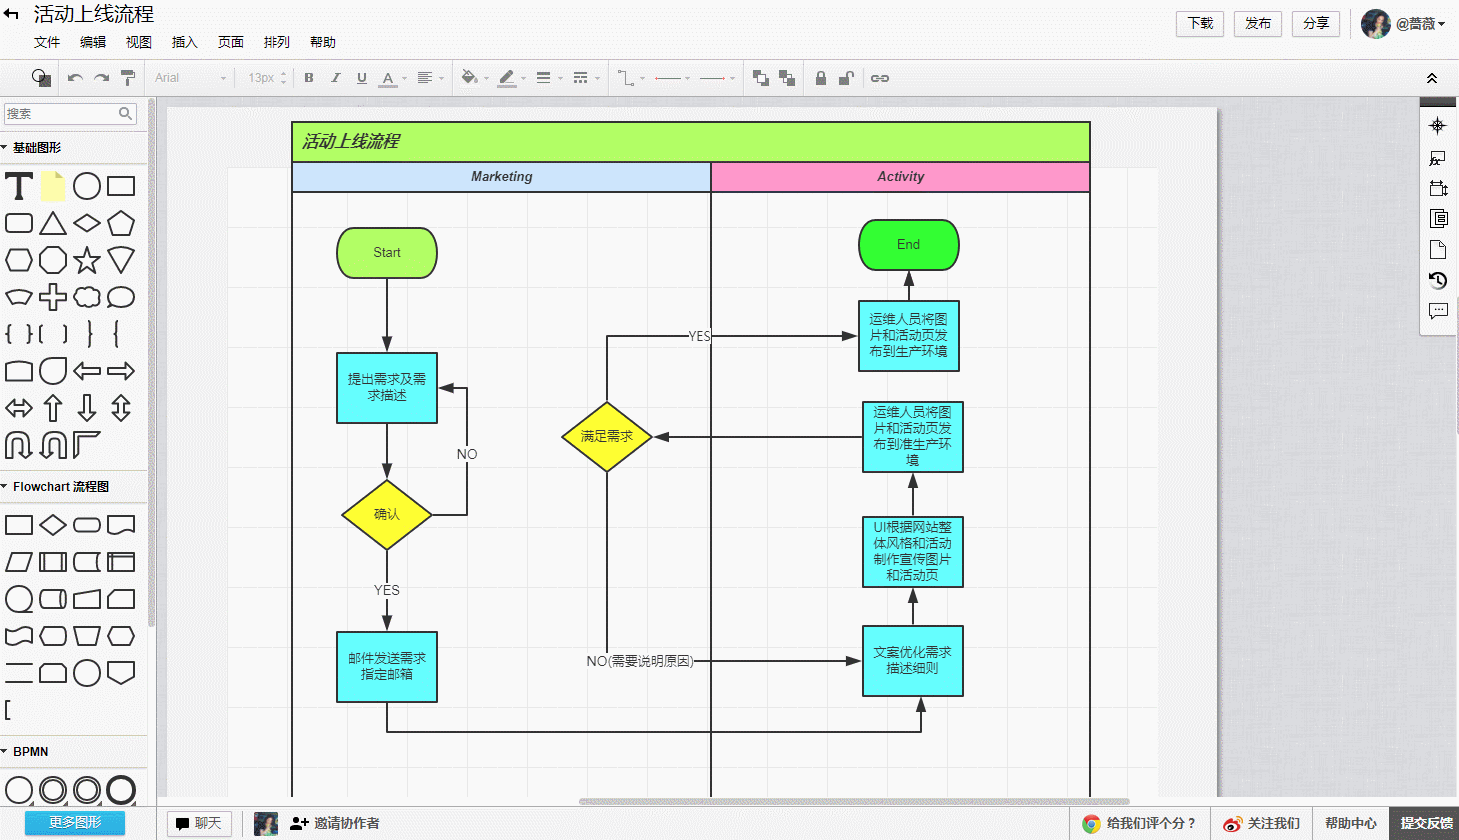Pick the star shape from basic shapes
The width and height of the screenshot is (1459, 840).
(x=87, y=260)
